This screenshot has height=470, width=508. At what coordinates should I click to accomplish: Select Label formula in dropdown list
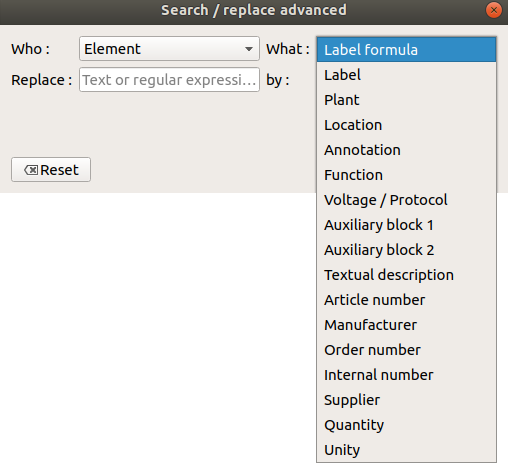[406, 50]
